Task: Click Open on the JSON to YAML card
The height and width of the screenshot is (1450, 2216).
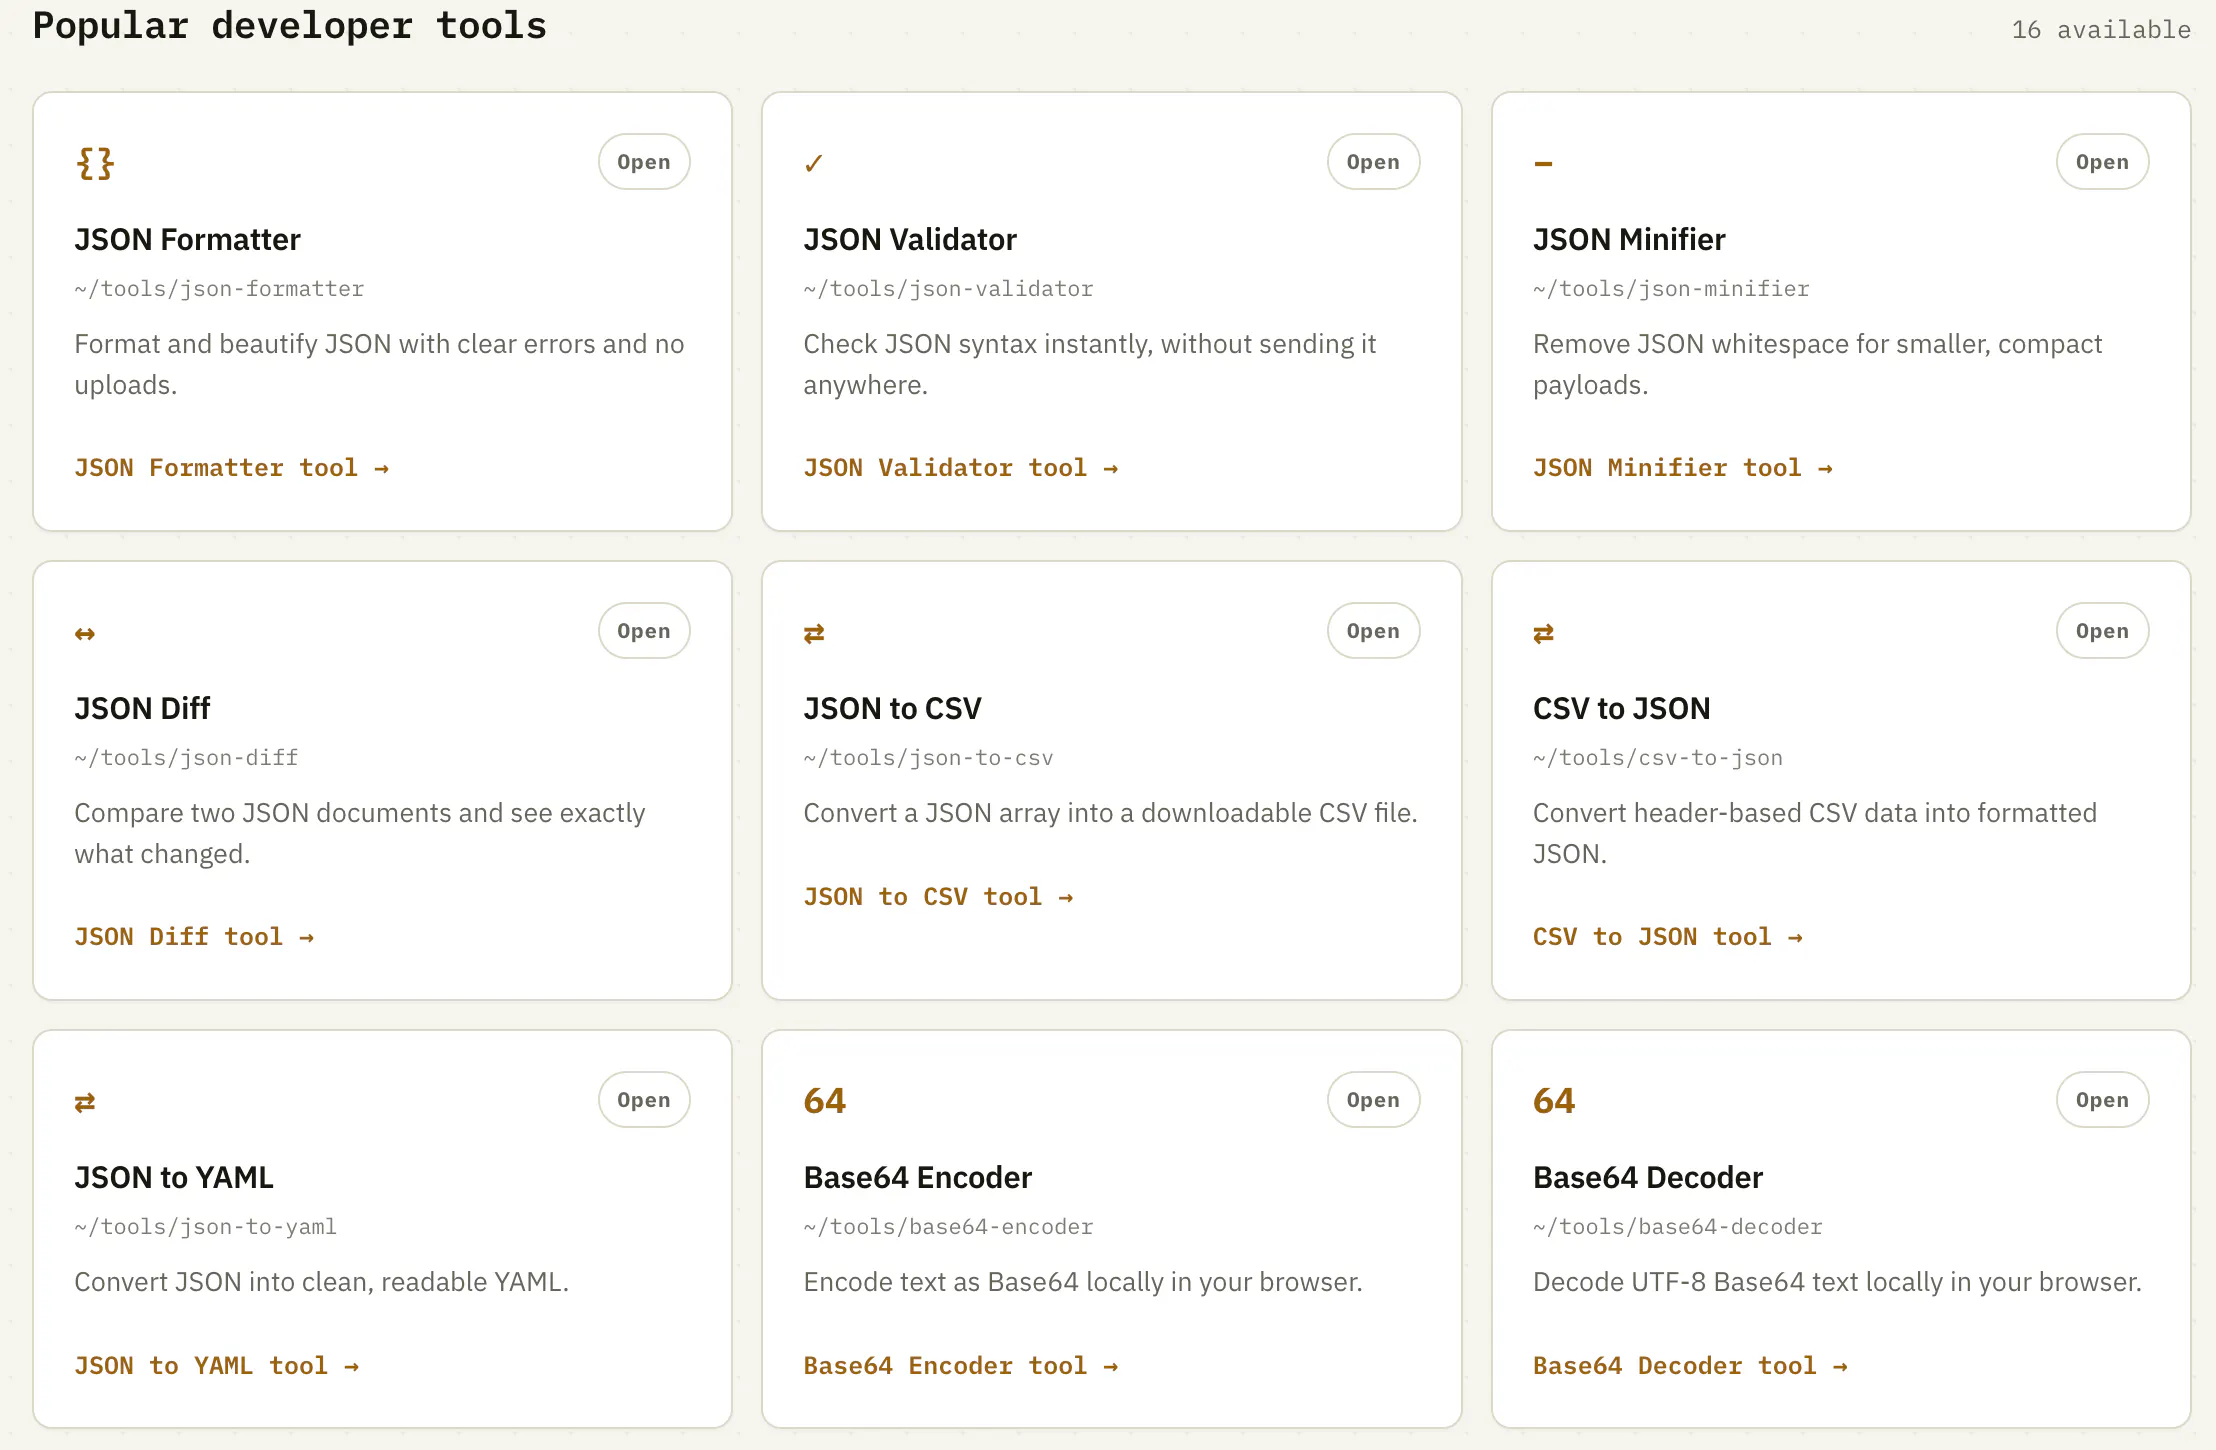Action: 644,1100
